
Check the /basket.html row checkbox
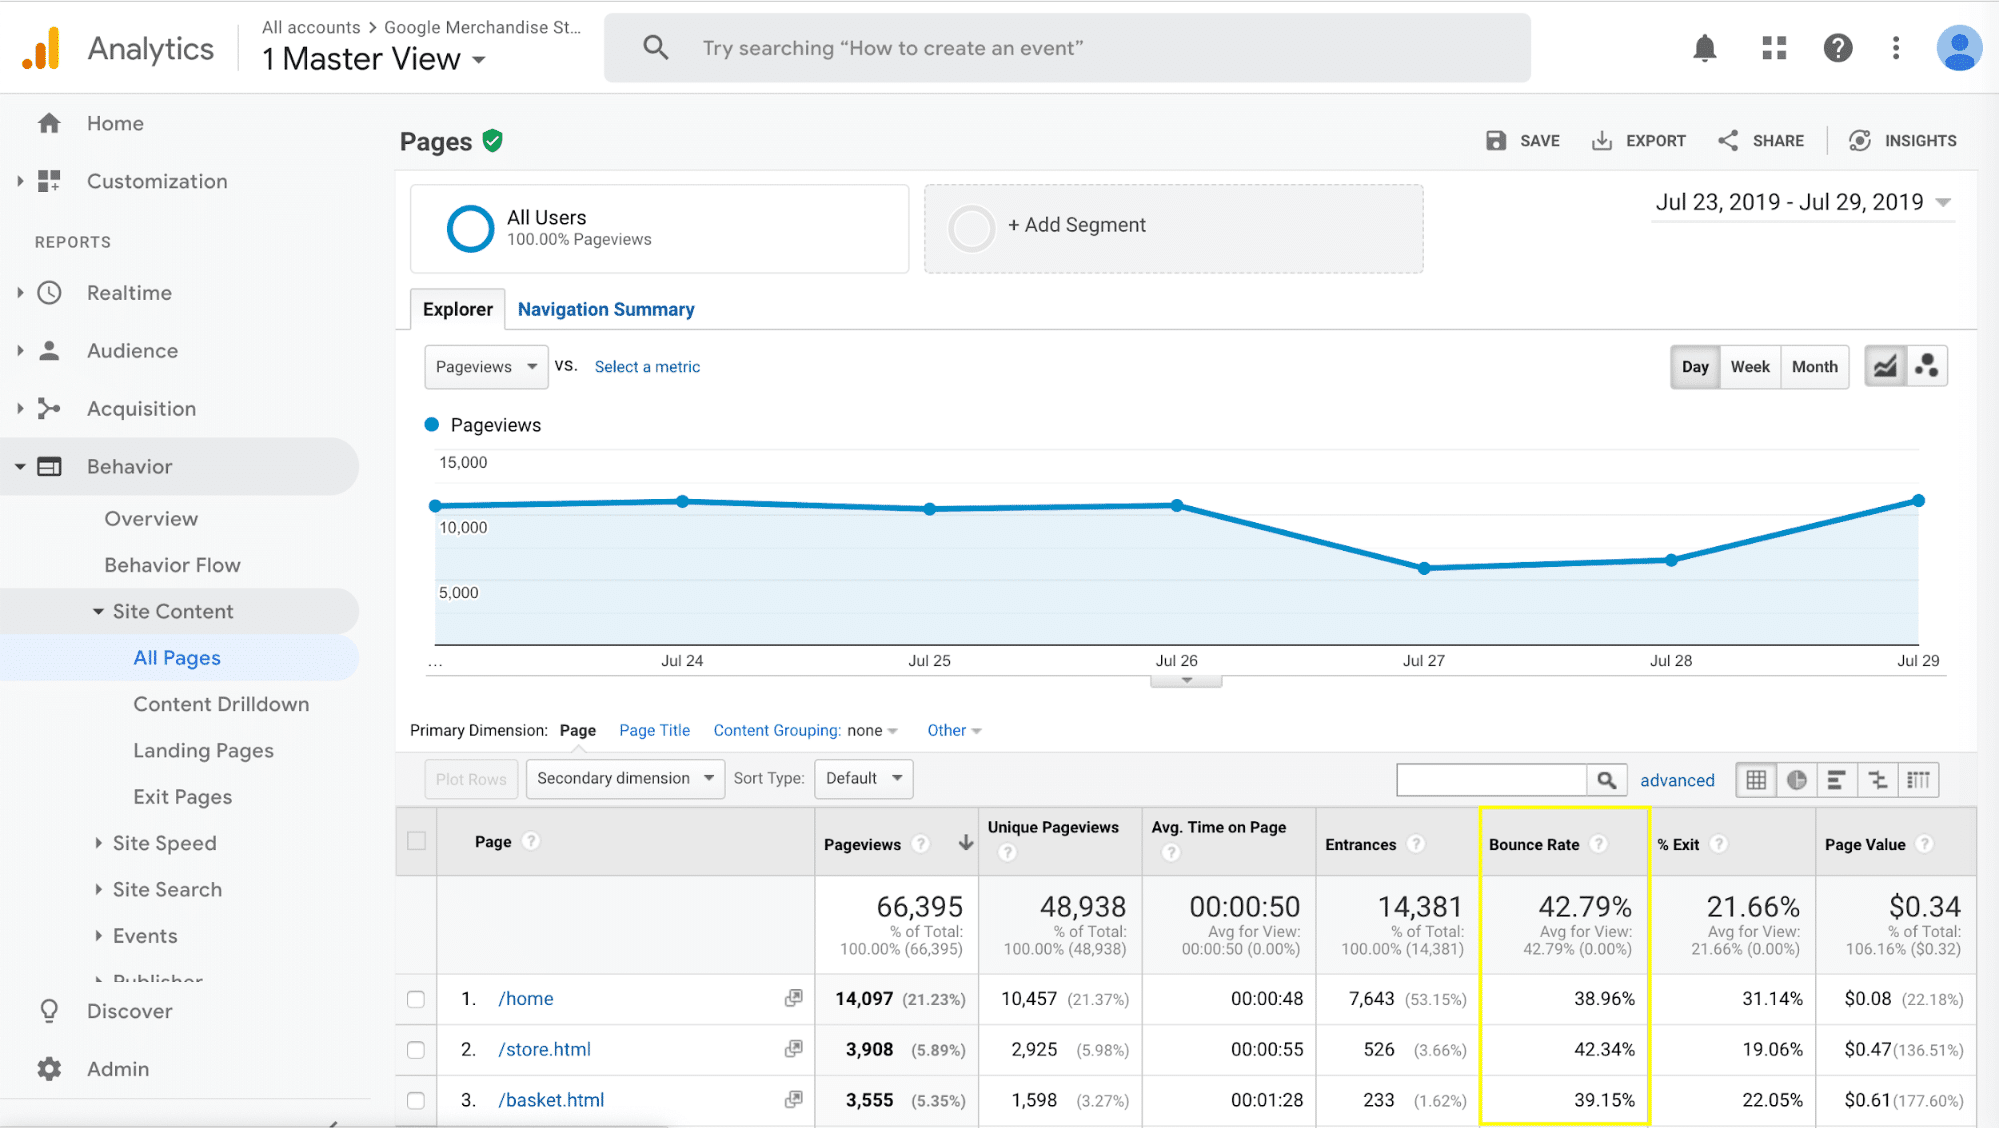[x=416, y=1100]
